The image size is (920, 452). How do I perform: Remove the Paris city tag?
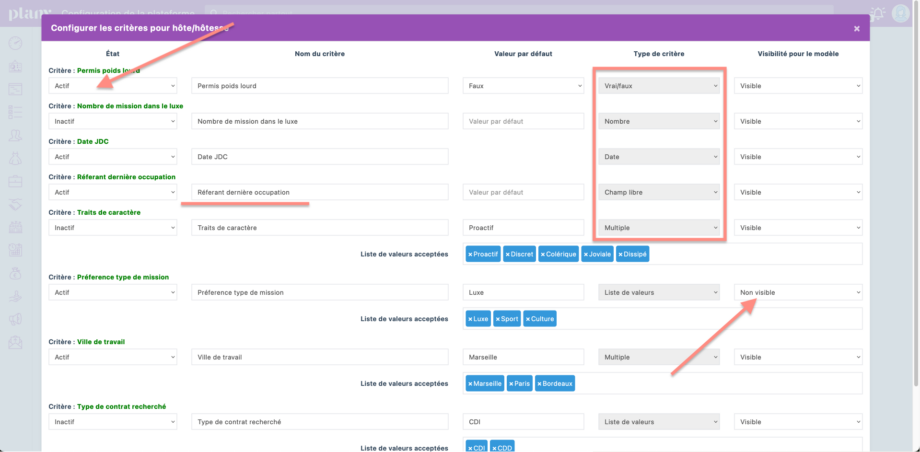512,384
